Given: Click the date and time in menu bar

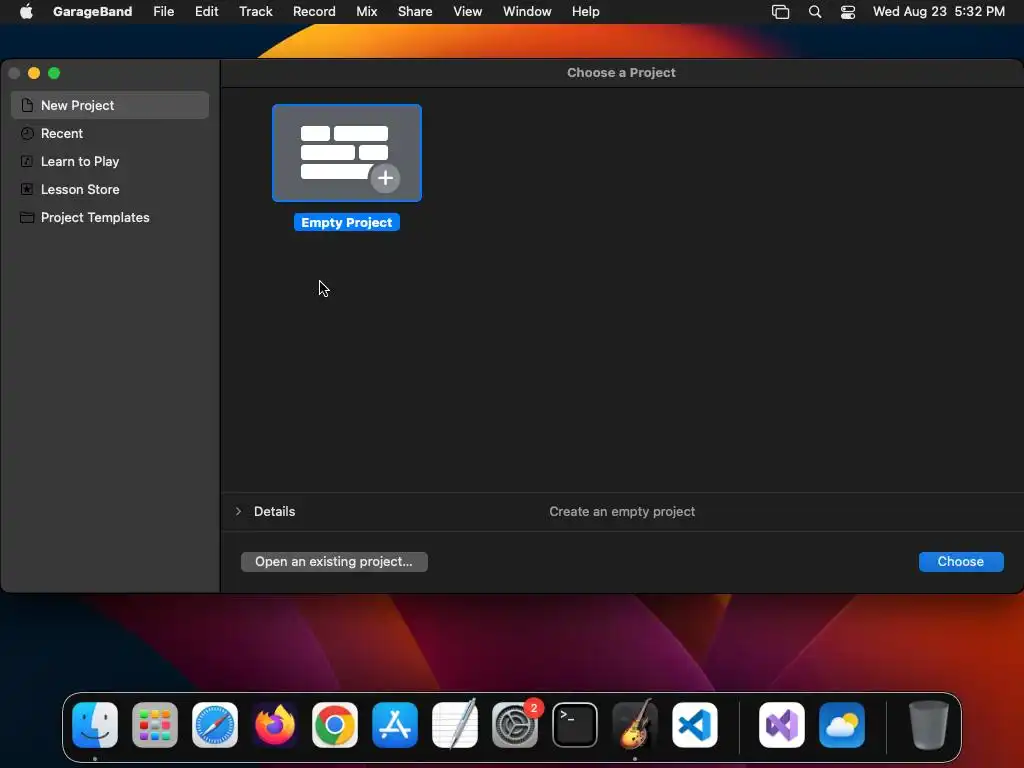Looking at the screenshot, I should (x=938, y=11).
